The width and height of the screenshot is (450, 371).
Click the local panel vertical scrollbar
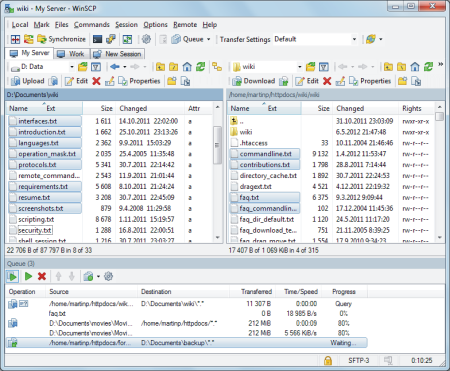pyautogui.click(x=218, y=145)
